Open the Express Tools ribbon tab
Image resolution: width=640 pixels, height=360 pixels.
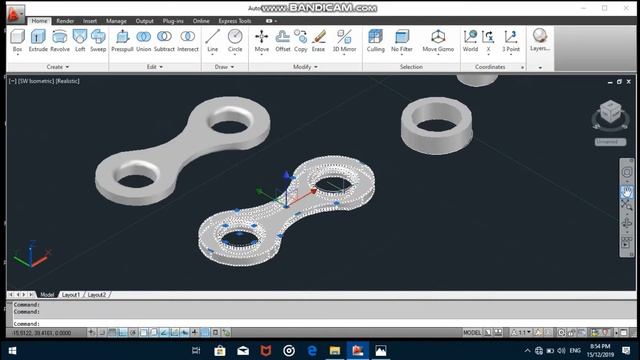[235, 21]
